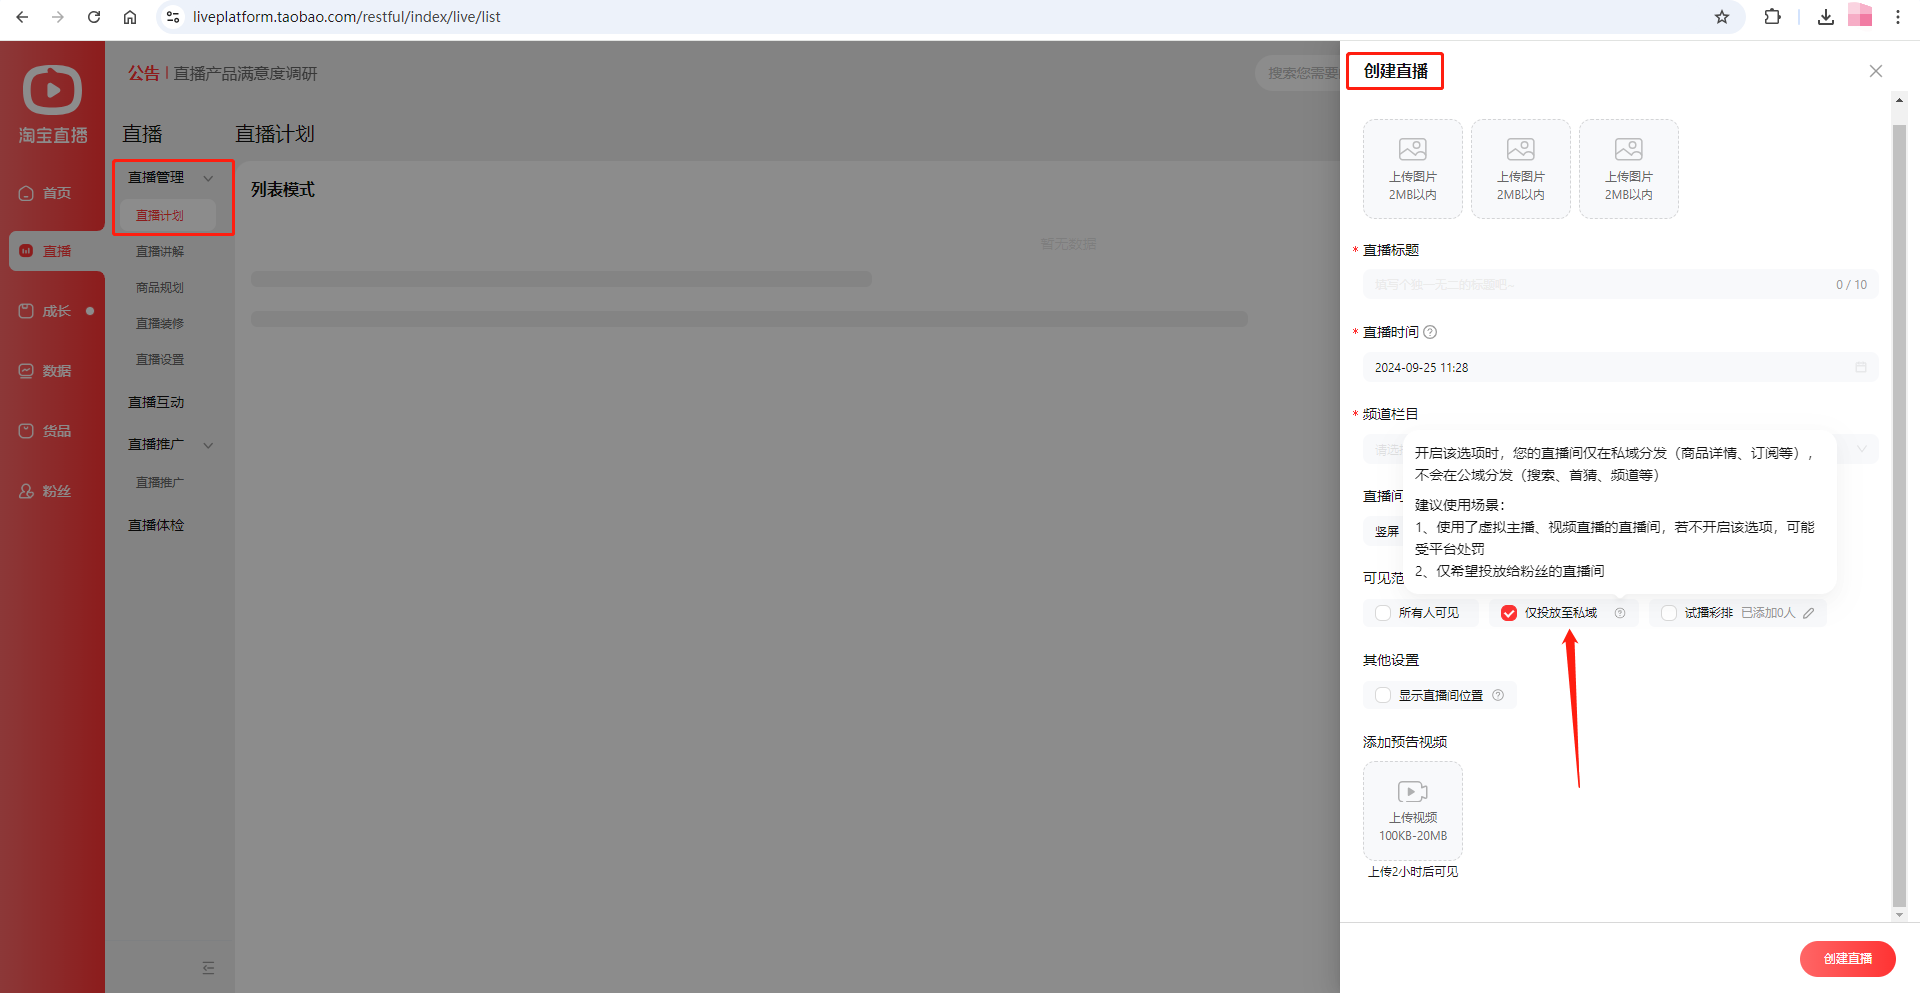Upload the second cover image

click(x=1520, y=169)
